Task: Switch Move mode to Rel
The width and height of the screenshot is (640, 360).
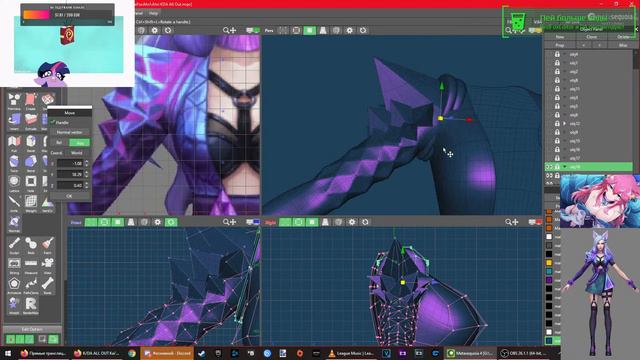Action: (59, 142)
